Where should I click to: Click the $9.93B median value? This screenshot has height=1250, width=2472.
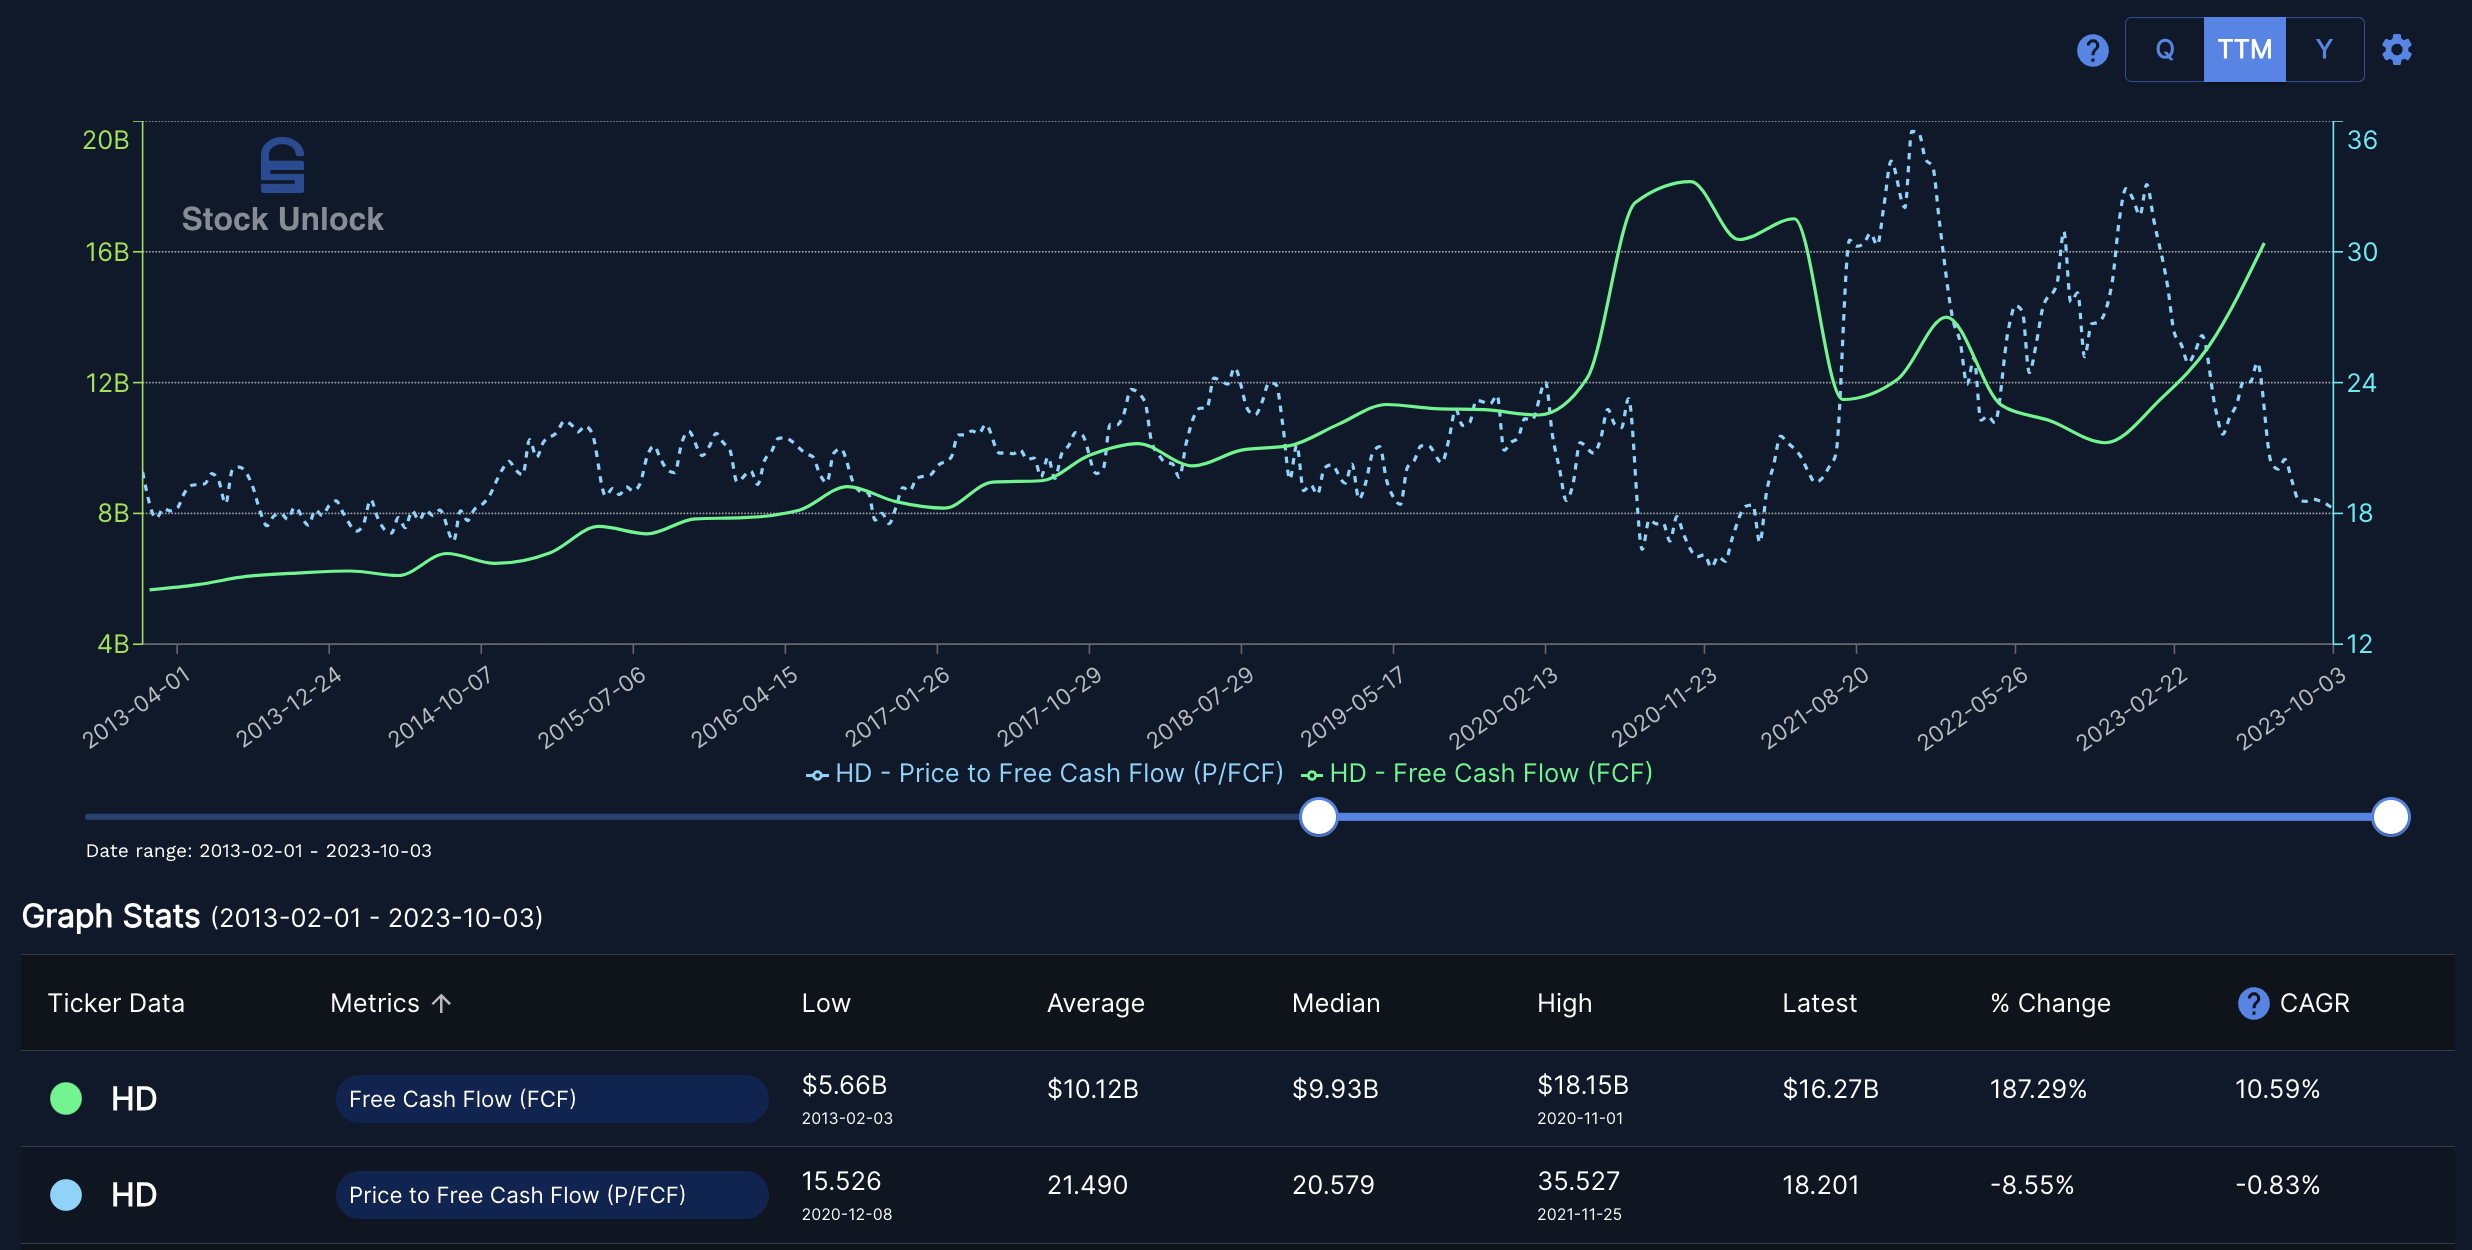point(1335,1089)
